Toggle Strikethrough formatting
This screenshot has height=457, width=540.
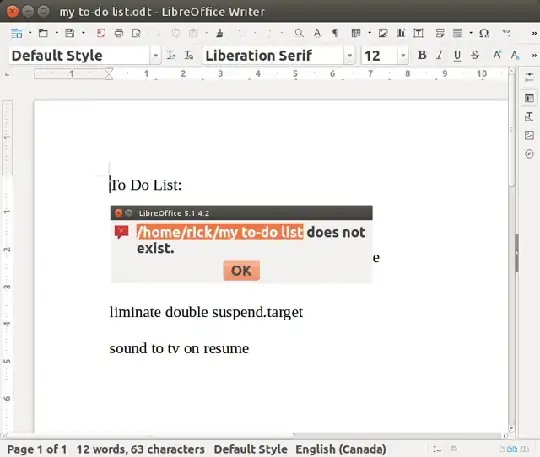coord(475,55)
